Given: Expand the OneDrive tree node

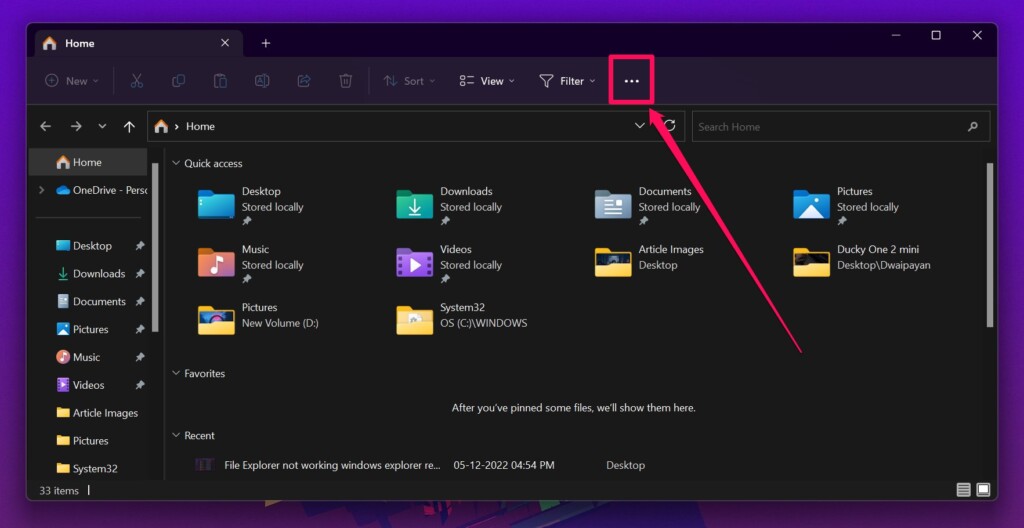Looking at the screenshot, I should pos(41,190).
